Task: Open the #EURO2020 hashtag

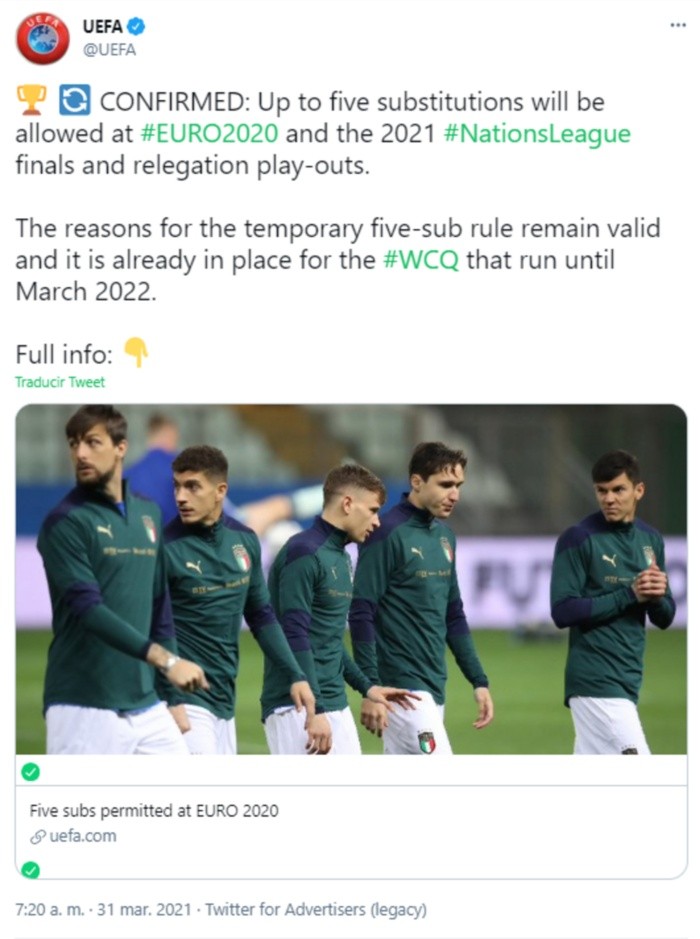Action: [209, 133]
